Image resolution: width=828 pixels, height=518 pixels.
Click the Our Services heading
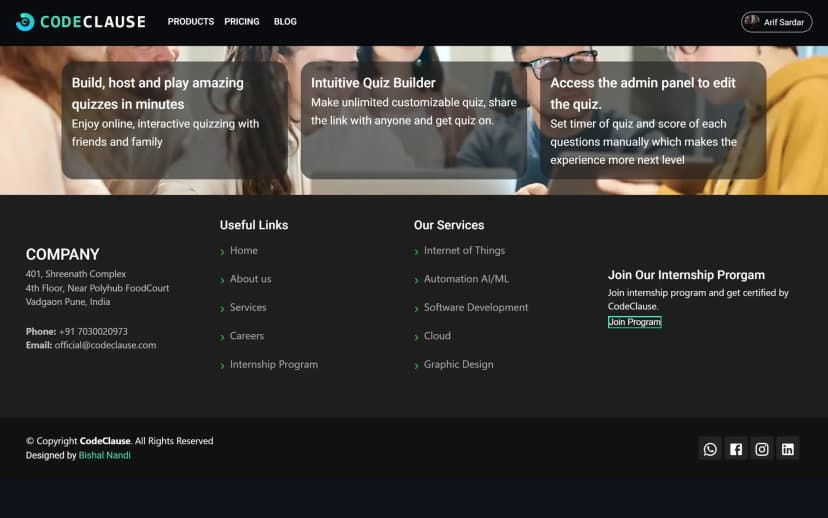pyautogui.click(x=449, y=225)
